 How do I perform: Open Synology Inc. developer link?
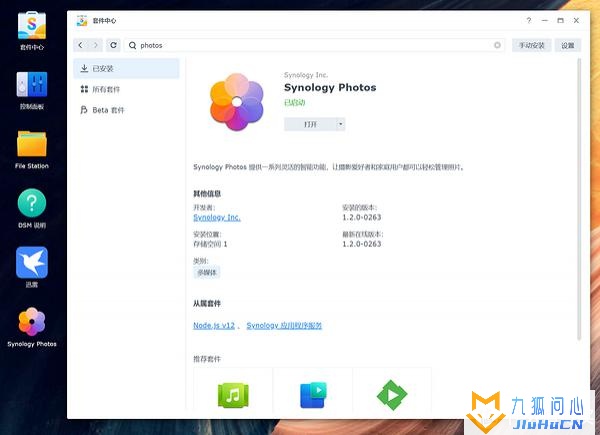[x=217, y=217]
